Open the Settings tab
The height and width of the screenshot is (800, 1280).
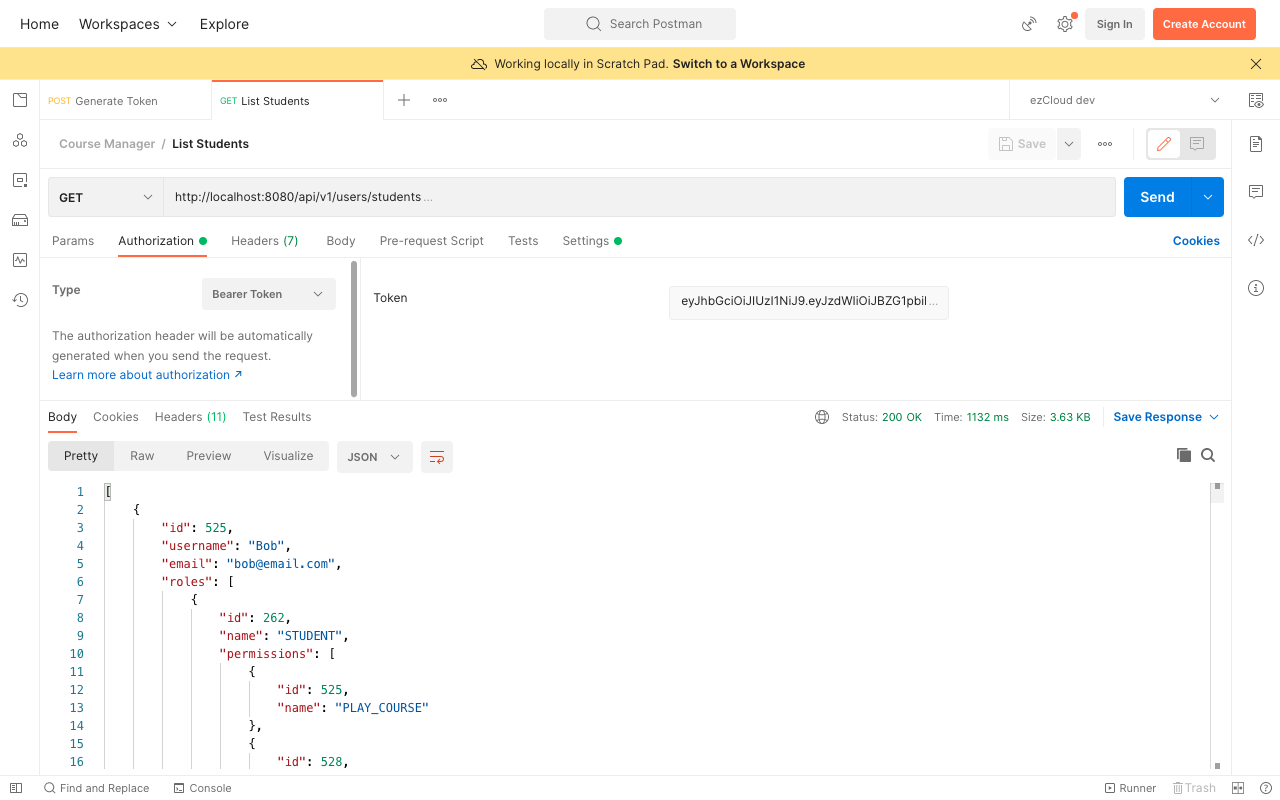tap(592, 241)
